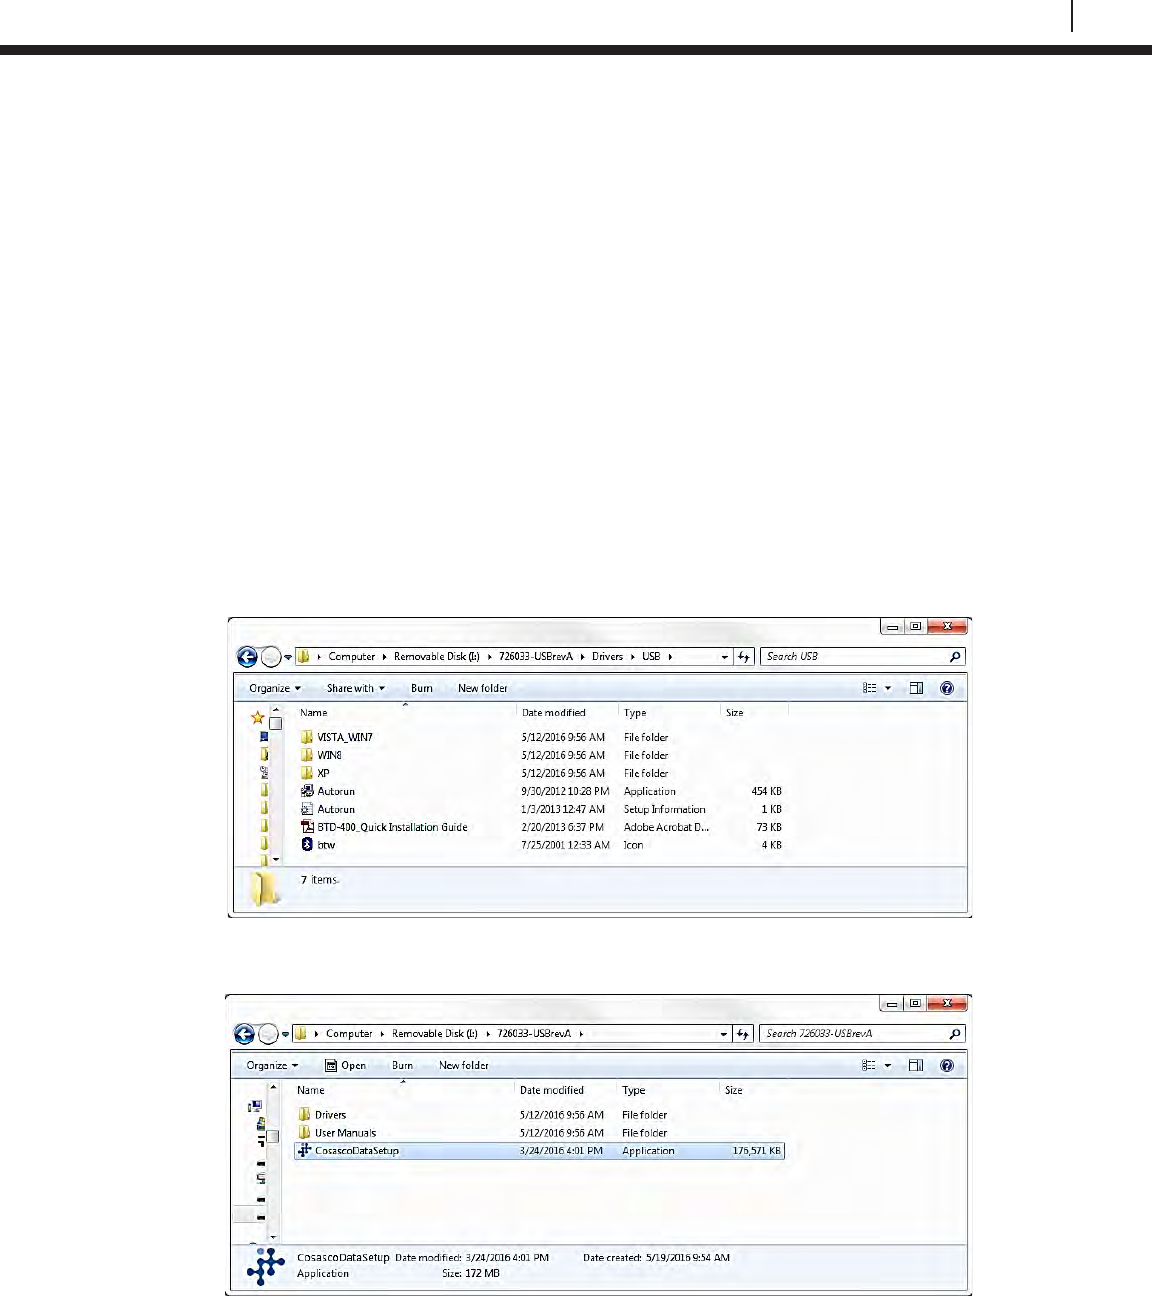Open view options dropdown arrow in USB window

888,688
